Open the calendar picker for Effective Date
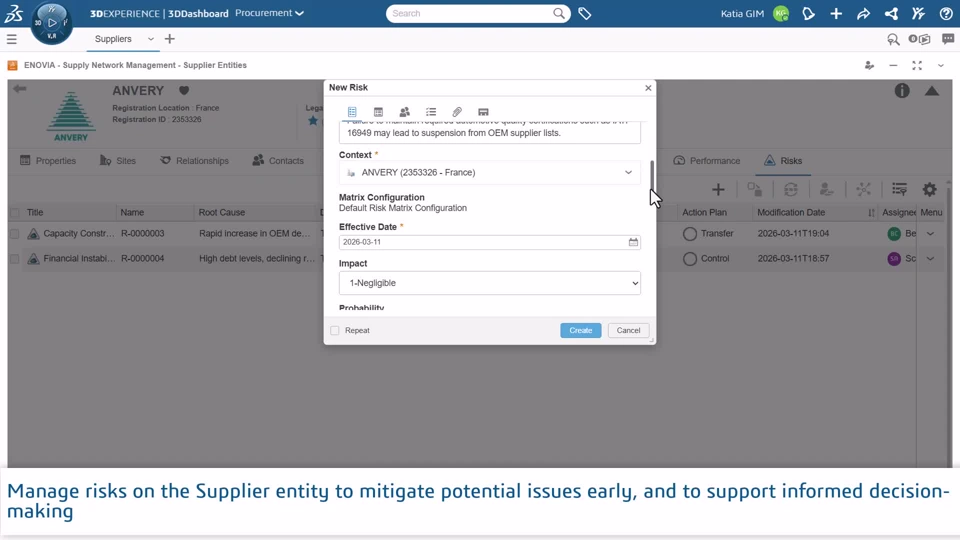 coord(633,242)
